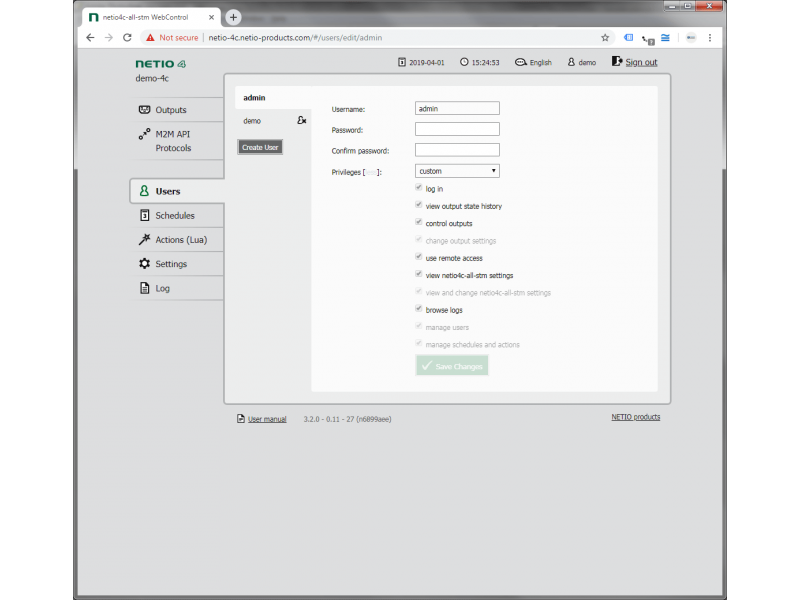Click the Save Changes button
The width and height of the screenshot is (800, 600).
click(x=452, y=366)
